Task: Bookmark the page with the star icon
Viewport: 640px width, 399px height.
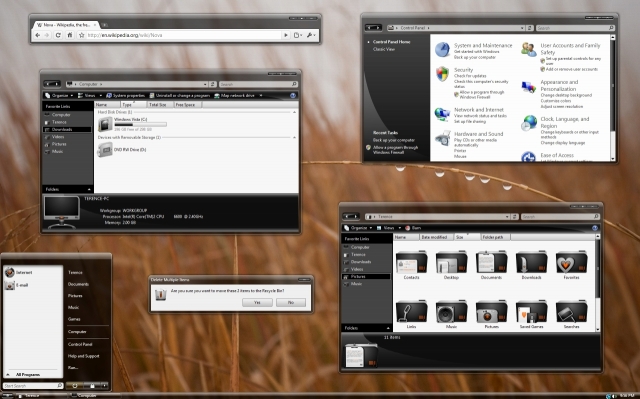Action: (x=82, y=35)
